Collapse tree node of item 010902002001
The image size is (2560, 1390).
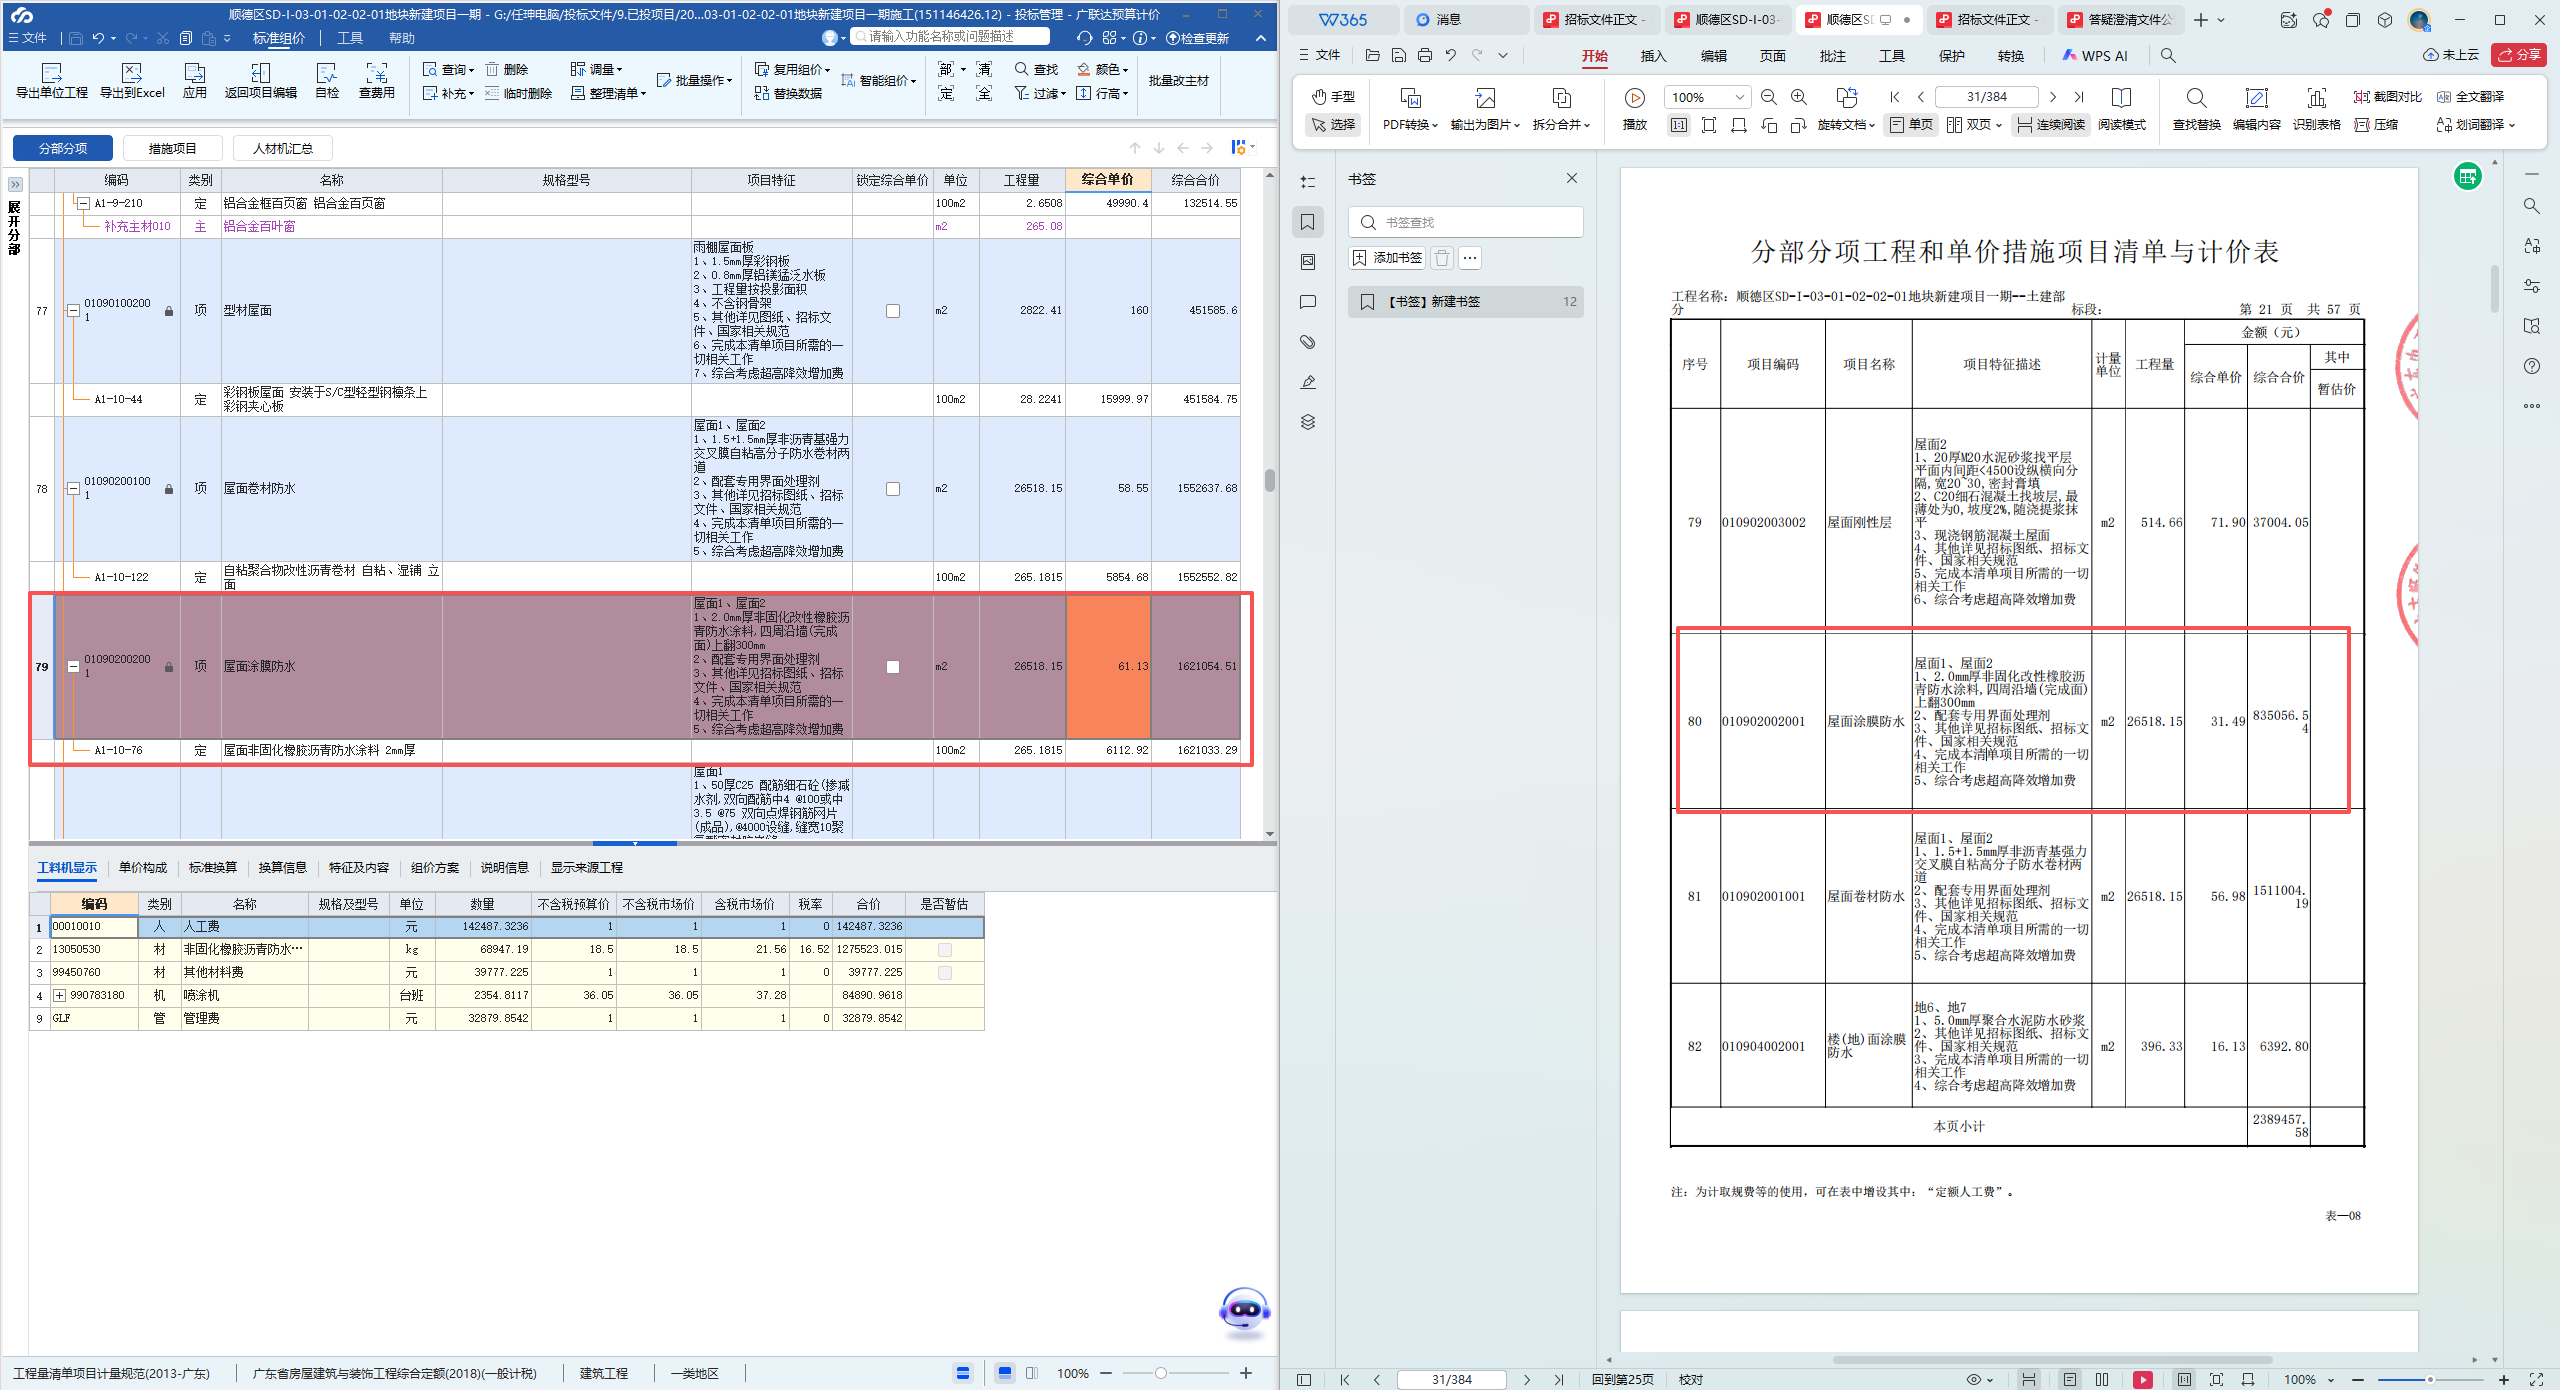click(73, 667)
